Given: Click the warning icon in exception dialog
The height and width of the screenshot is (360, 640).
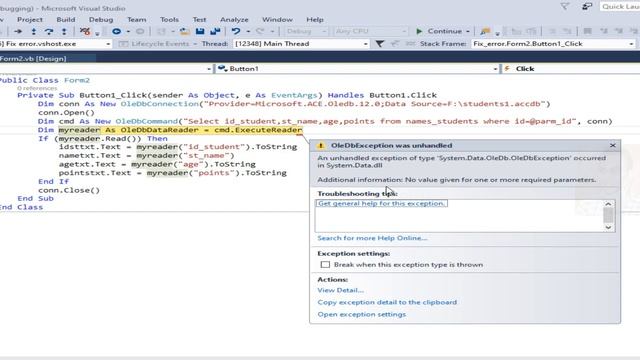Looking at the screenshot, I should [x=321, y=145].
